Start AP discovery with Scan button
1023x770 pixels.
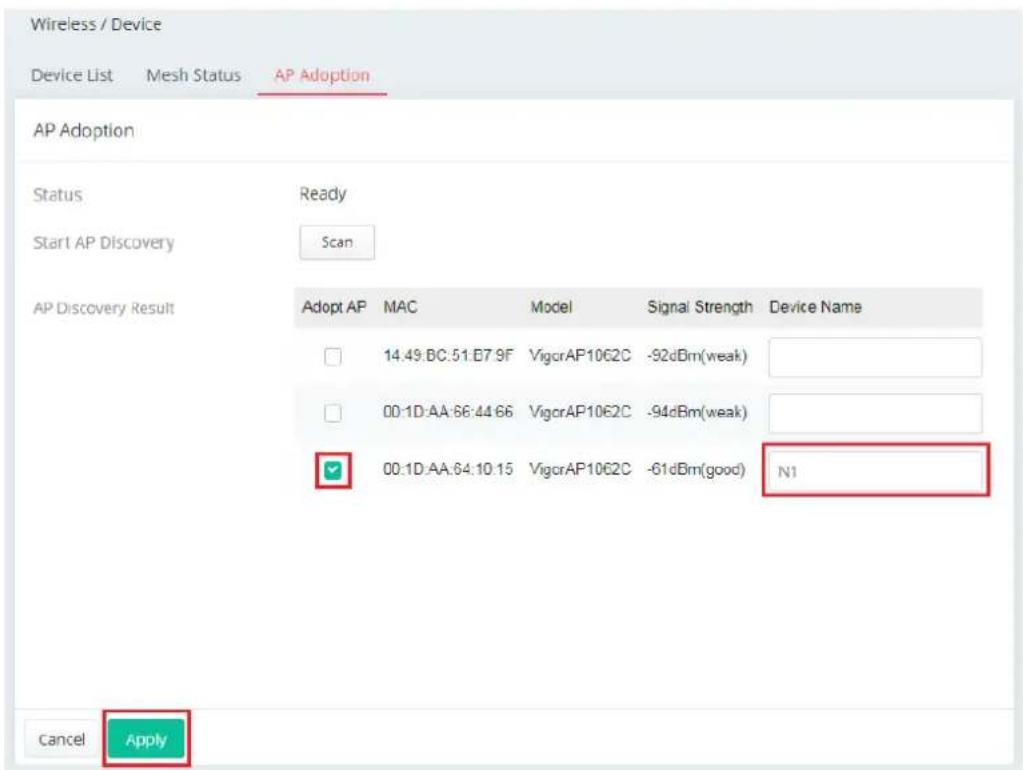[x=337, y=242]
